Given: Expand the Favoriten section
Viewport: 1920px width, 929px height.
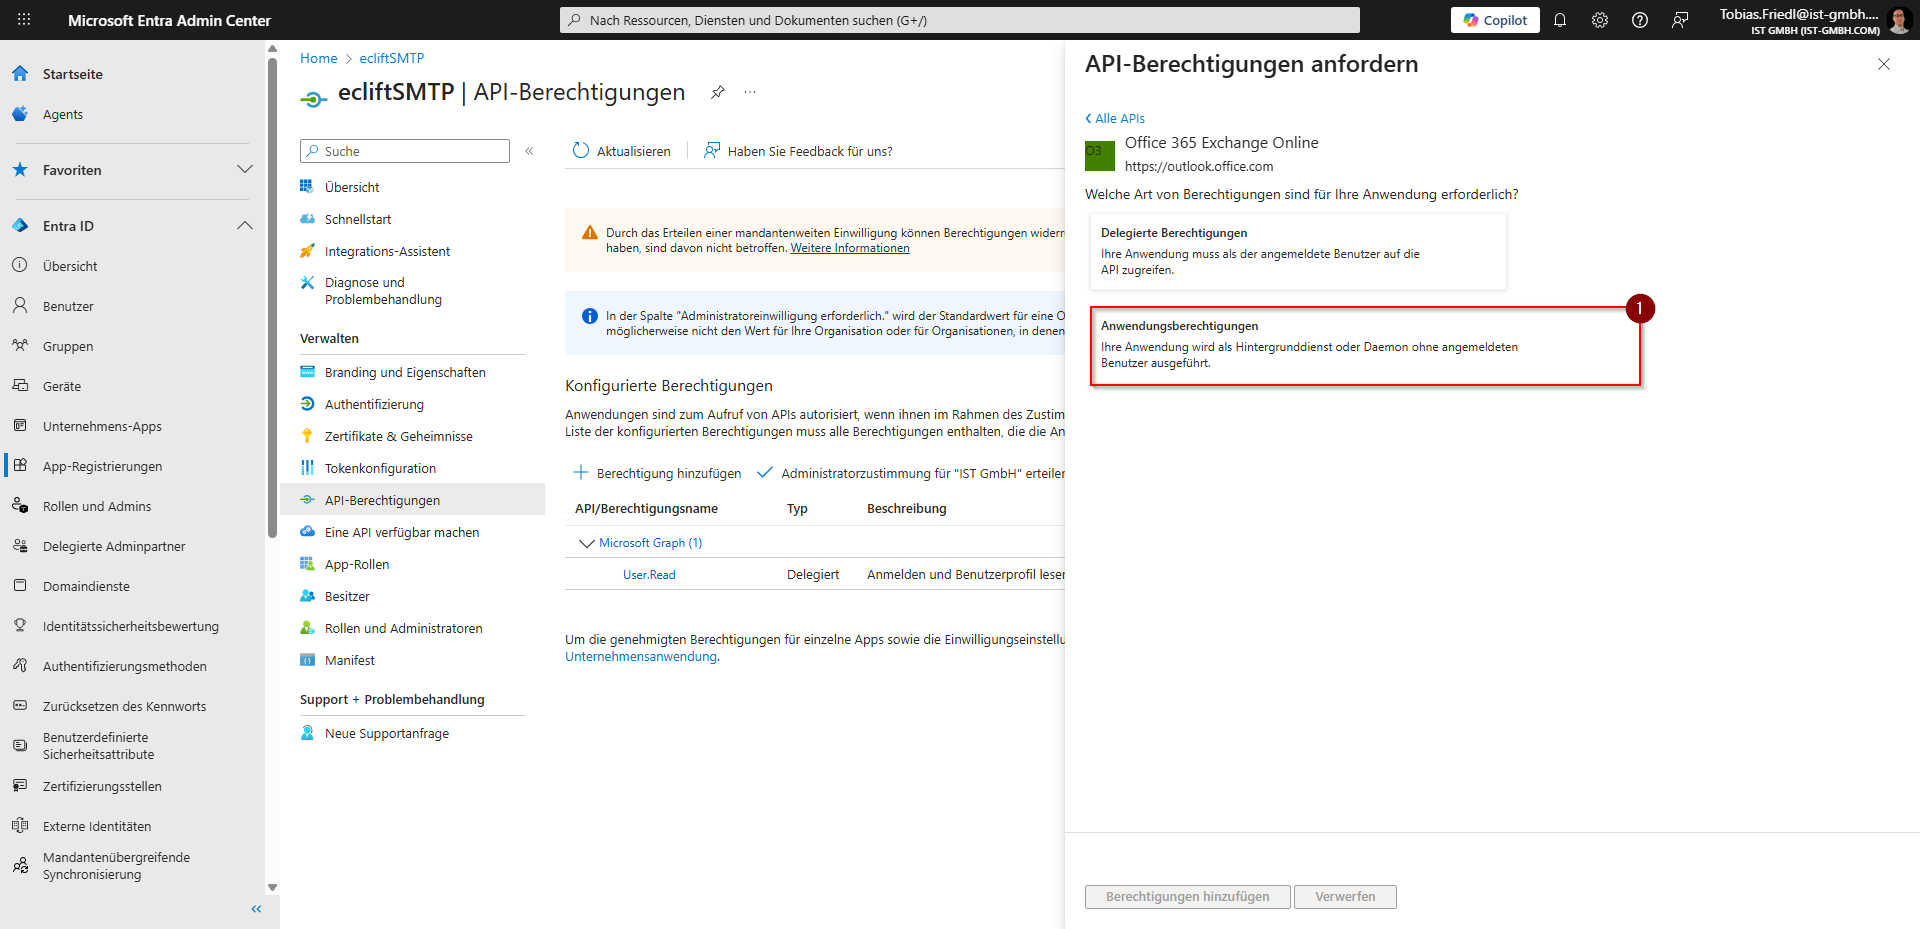Looking at the screenshot, I should click(x=244, y=170).
